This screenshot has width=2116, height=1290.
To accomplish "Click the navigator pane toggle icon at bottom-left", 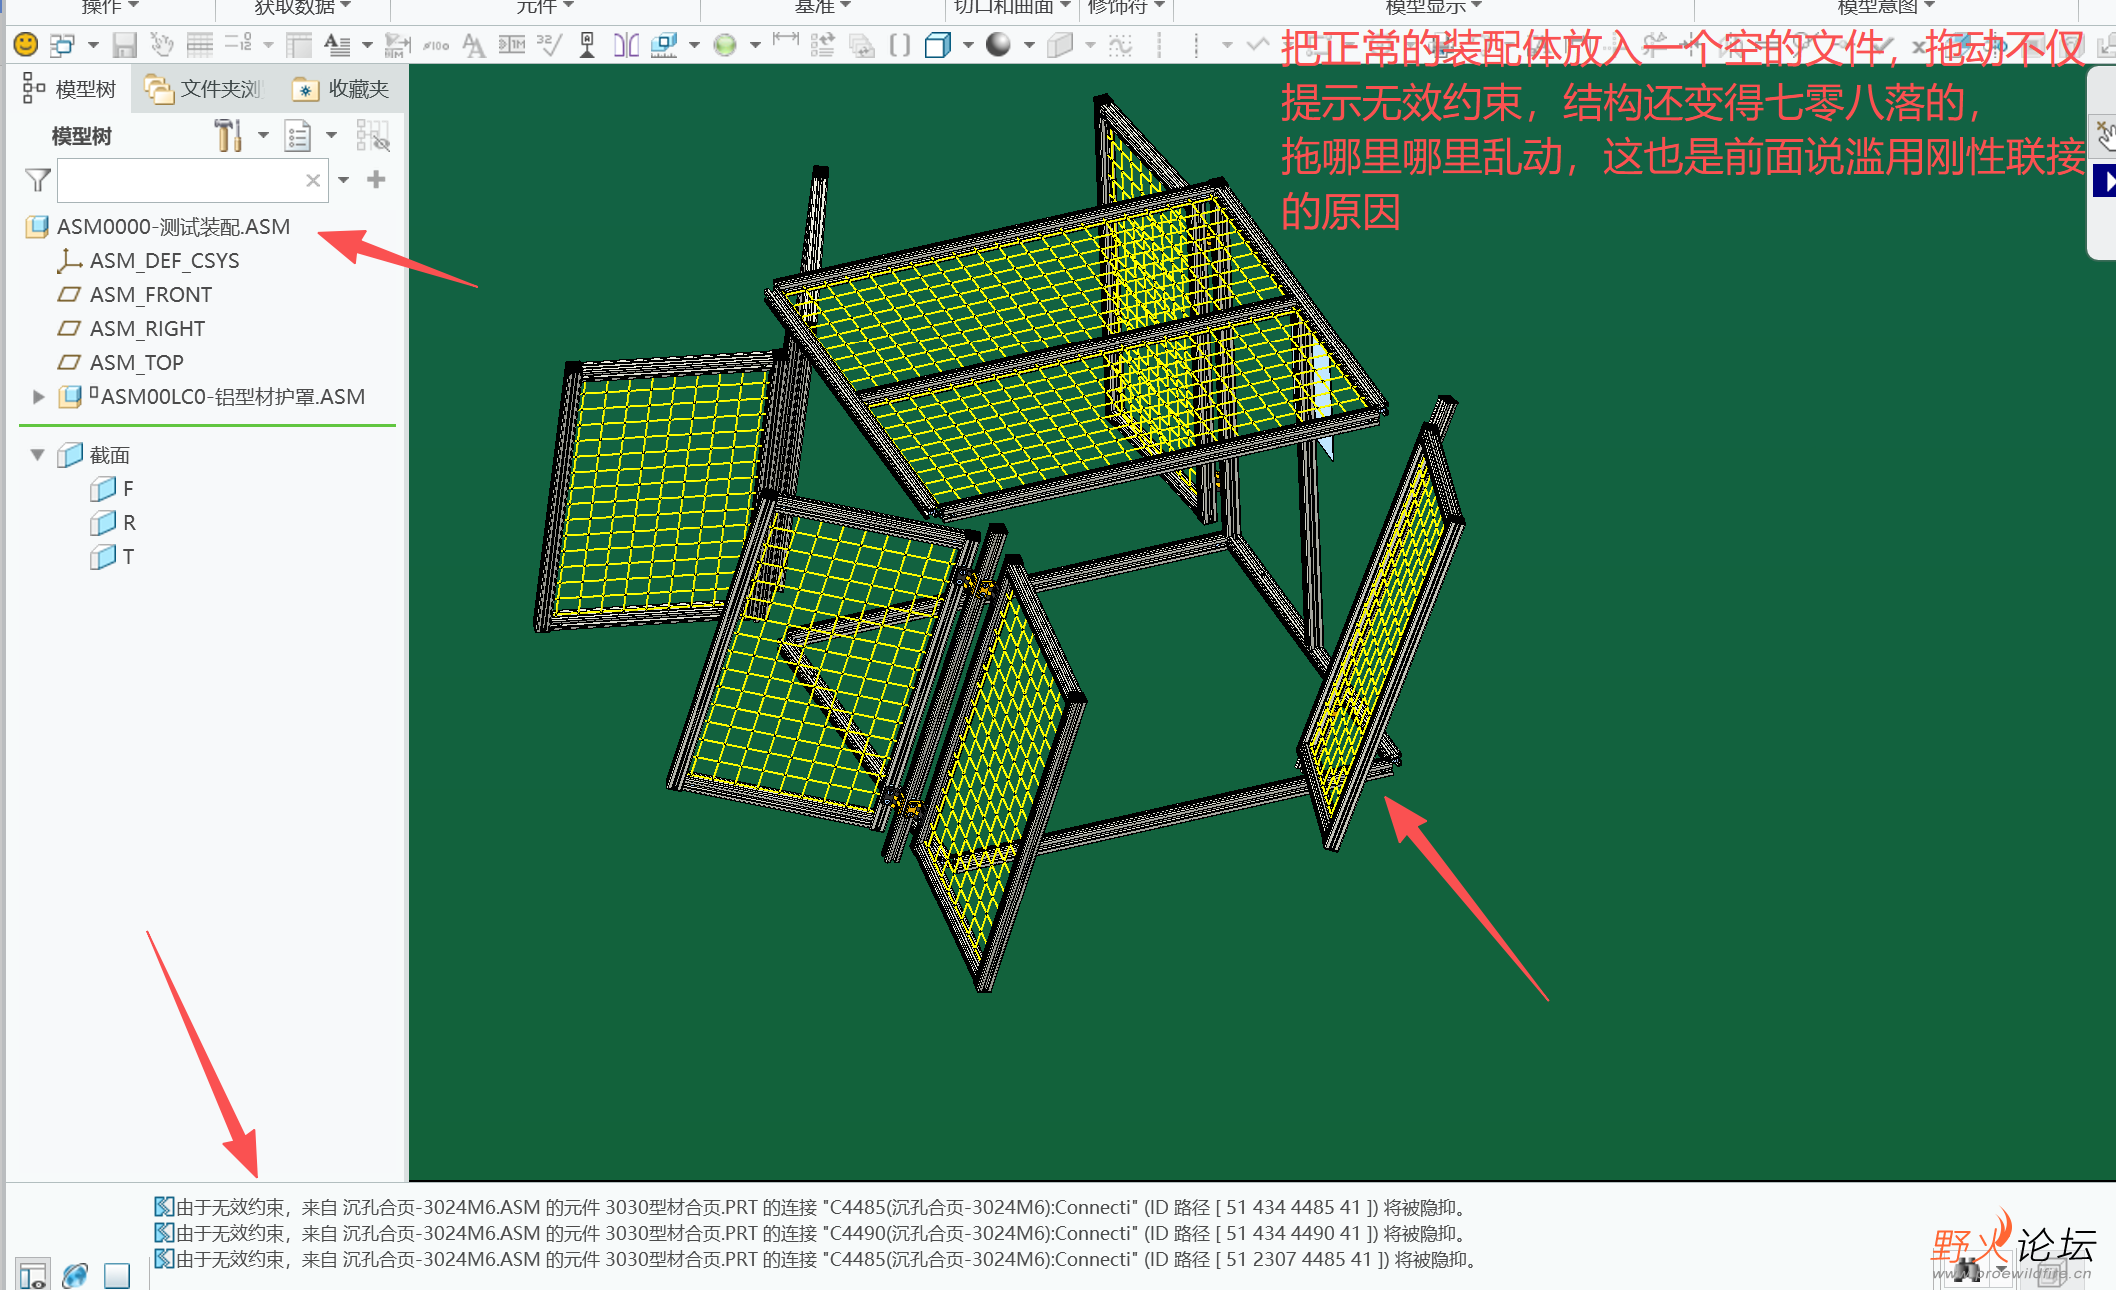I will pos(33,1275).
